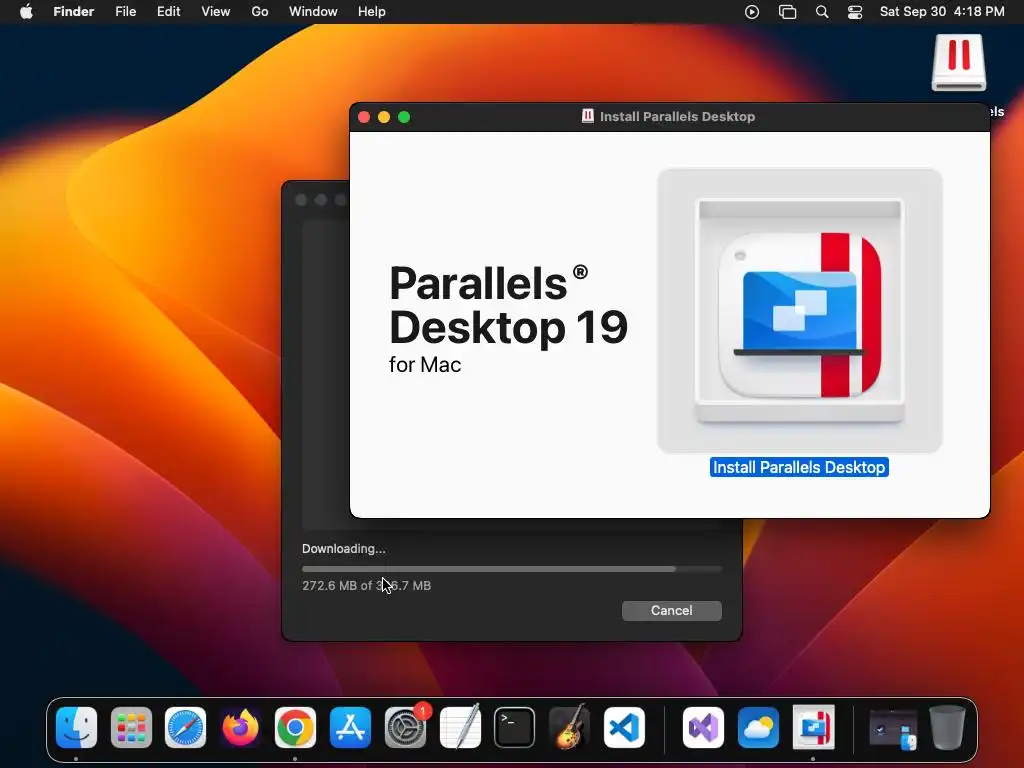Click the 'for Mac' subtitle text
1024x768 pixels.
tap(425, 364)
